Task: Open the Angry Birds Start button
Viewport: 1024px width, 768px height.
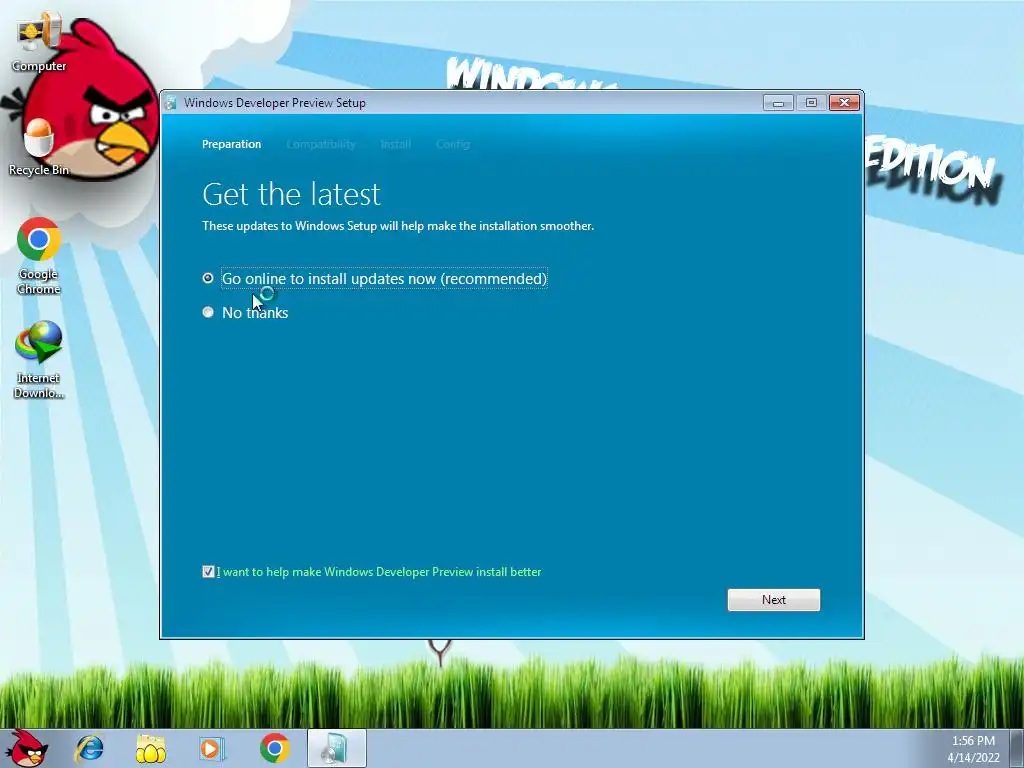Action: 27,748
